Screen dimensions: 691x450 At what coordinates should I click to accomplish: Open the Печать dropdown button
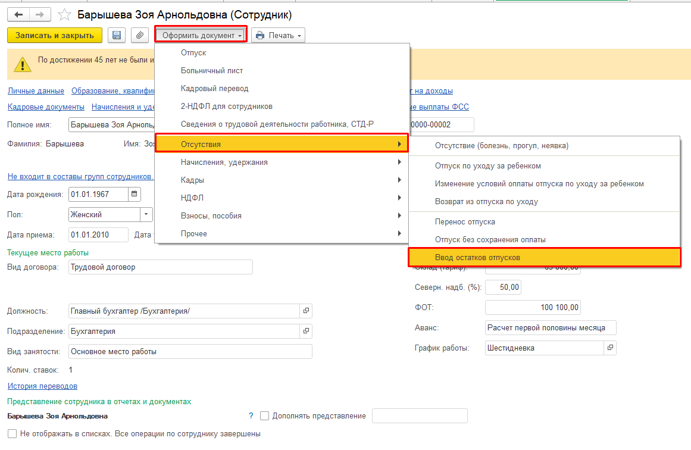278,35
